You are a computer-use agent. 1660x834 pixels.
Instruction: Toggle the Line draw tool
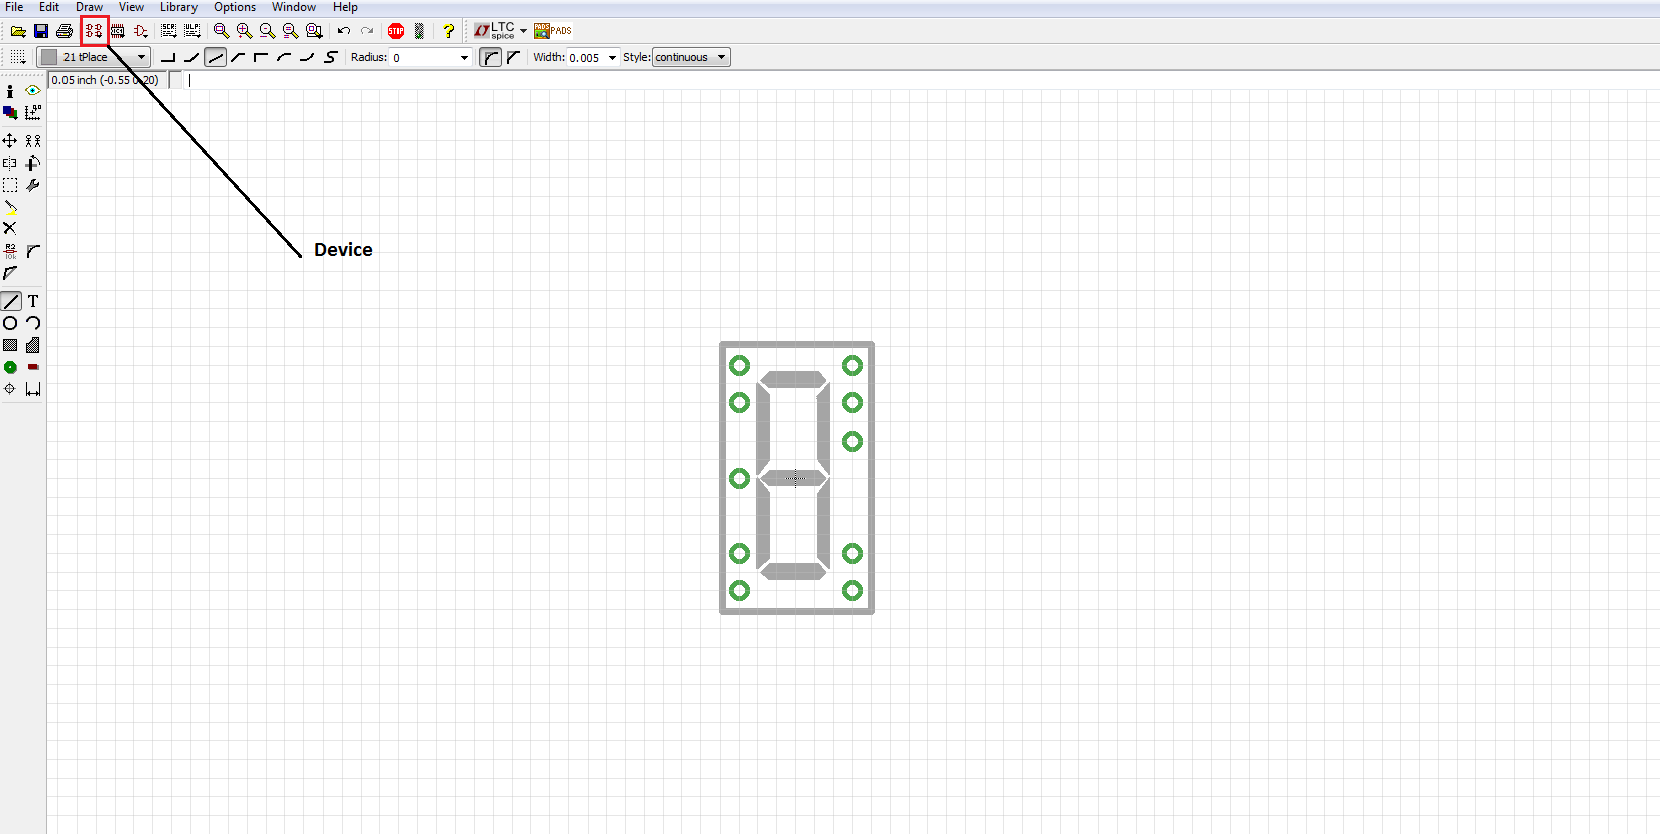[11, 301]
